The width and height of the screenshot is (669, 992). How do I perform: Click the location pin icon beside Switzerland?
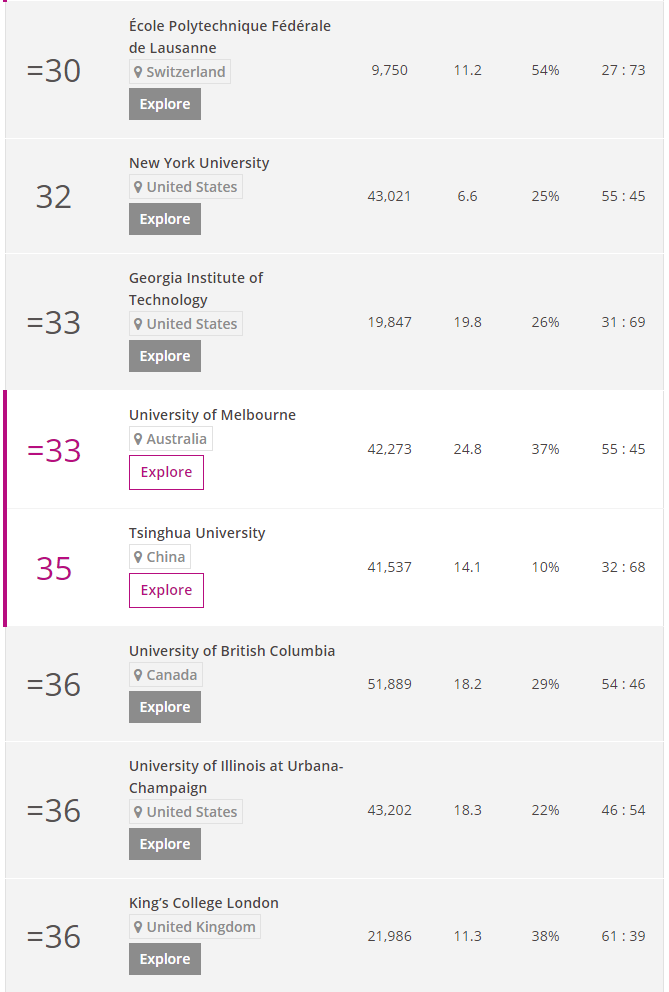(138, 72)
